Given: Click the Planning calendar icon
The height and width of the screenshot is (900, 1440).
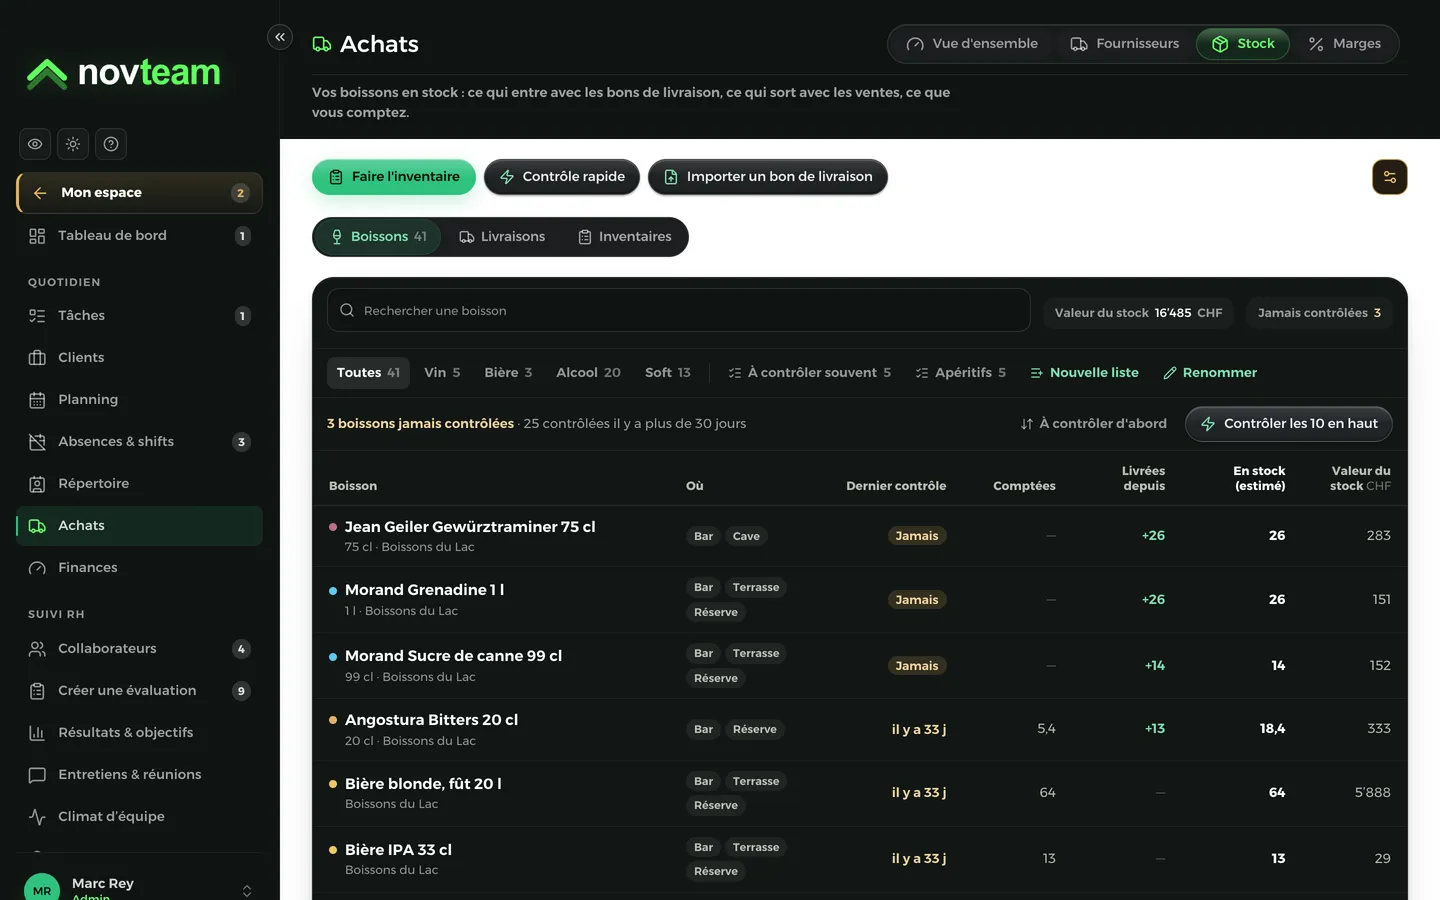Looking at the screenshot, I should [37, 400].
